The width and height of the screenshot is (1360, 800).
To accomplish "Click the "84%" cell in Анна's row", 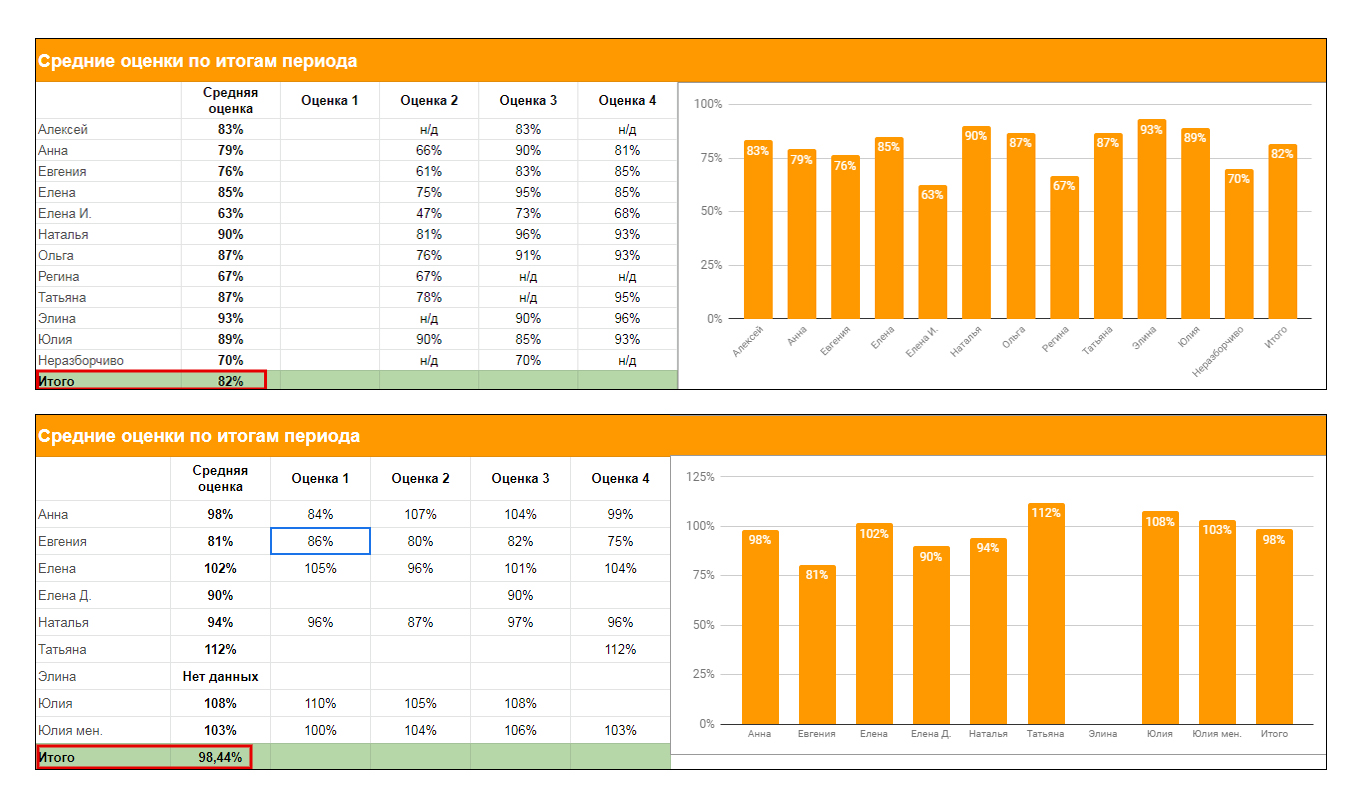I will click(x=320, y=514).
